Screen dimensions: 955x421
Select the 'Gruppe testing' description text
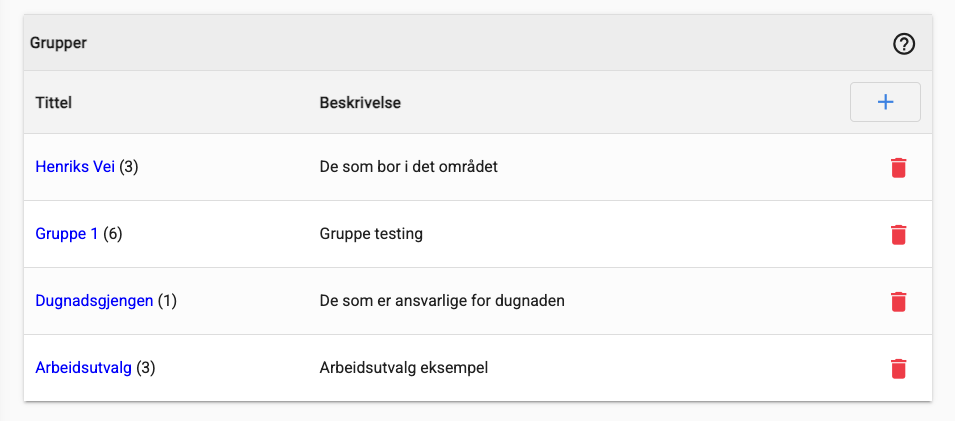click(371, 234)
